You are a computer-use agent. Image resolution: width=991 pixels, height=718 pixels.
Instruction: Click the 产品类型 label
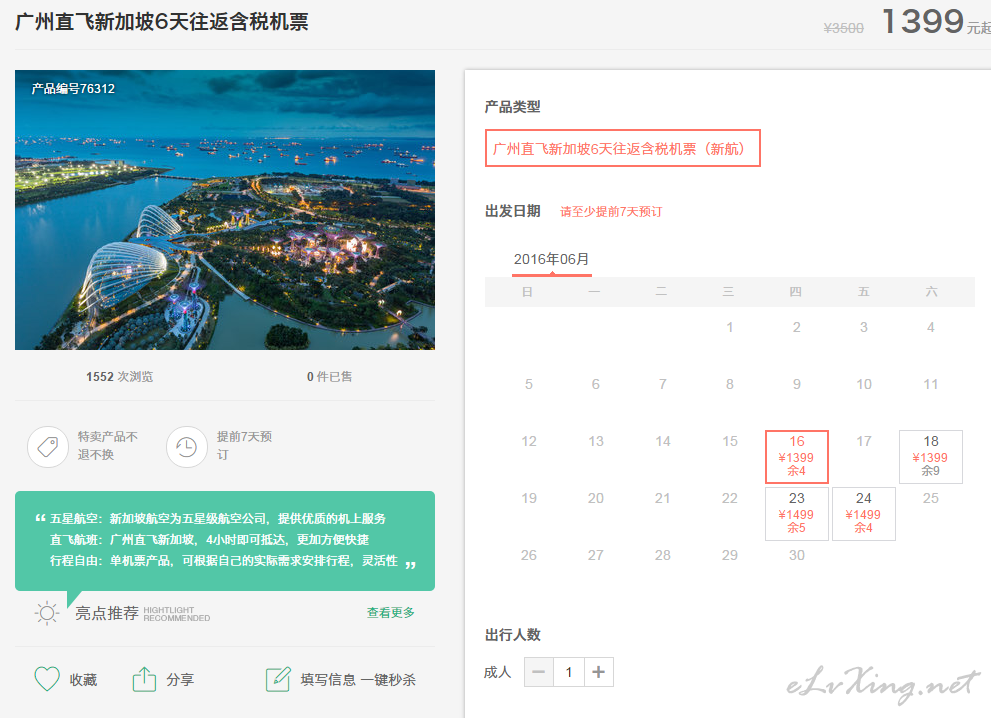(x=513, y=107)
